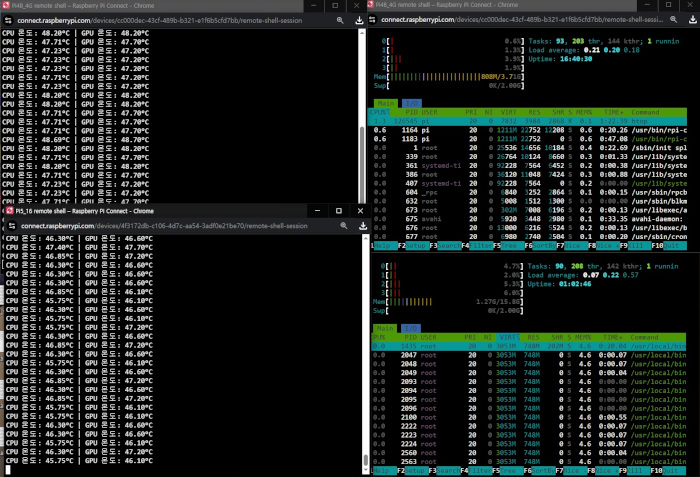
Task: Select avahi-daemon process row PID 675
Action: [x=527, y=219]
